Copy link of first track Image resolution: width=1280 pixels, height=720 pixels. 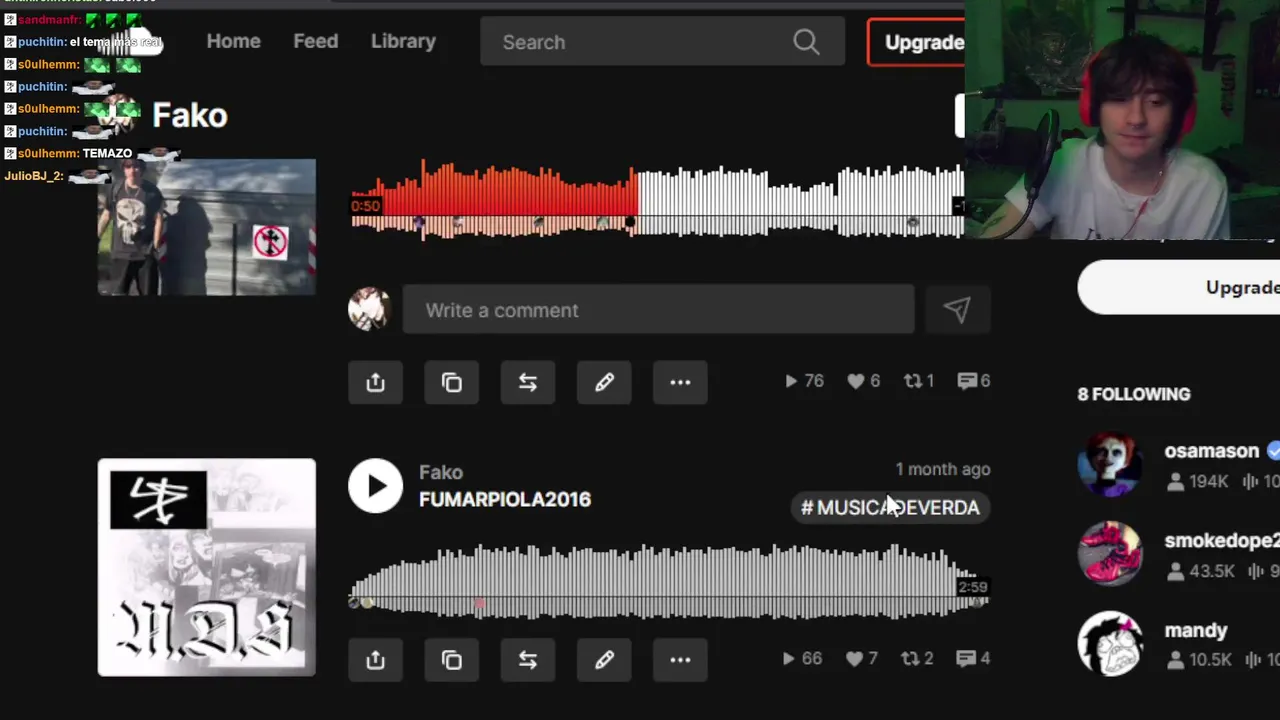(x=452, y=382)
